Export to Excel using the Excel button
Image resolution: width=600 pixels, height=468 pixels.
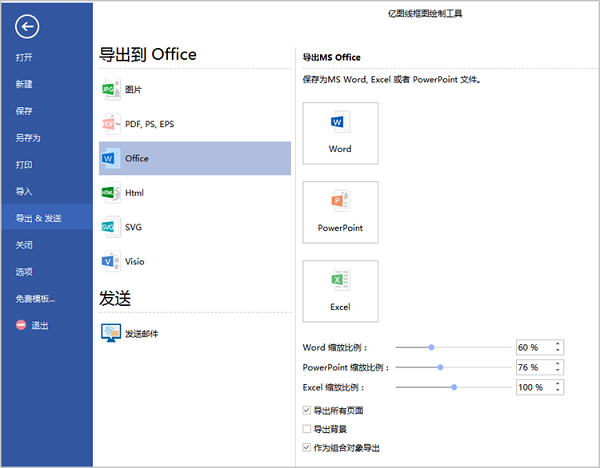click(x=340, y=291)
